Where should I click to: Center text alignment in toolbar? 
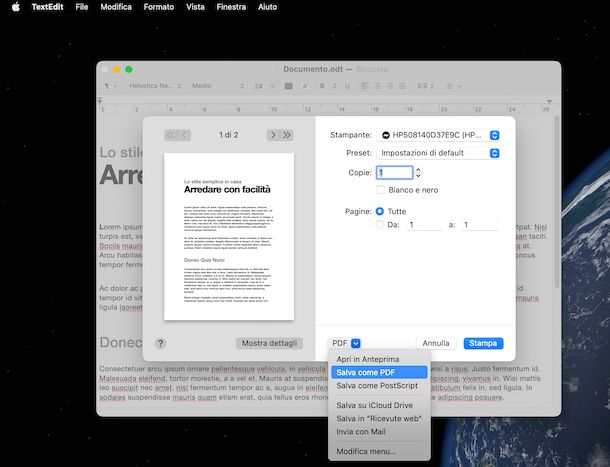[377, 86]
